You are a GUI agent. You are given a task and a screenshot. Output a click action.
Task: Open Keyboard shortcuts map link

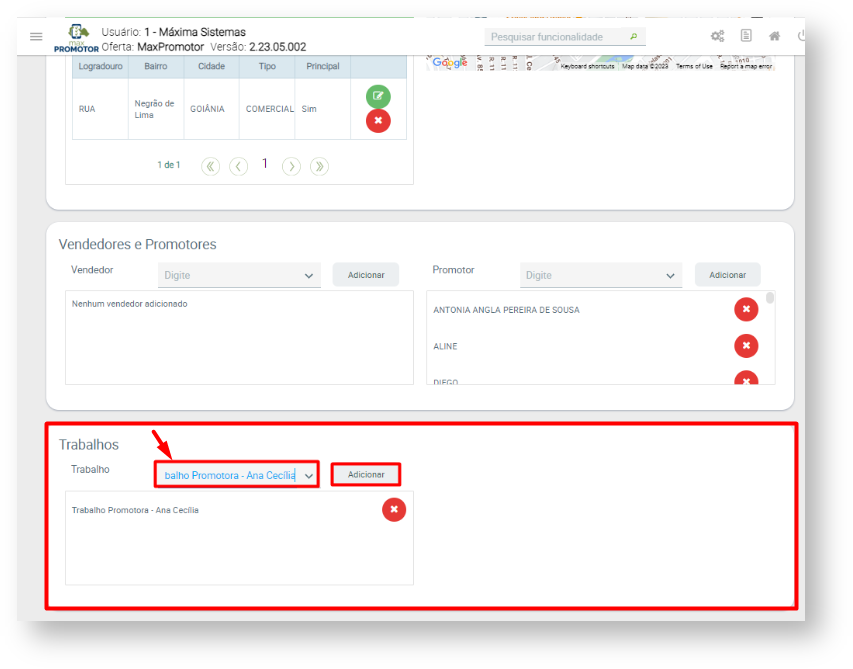tap(588, 66)
